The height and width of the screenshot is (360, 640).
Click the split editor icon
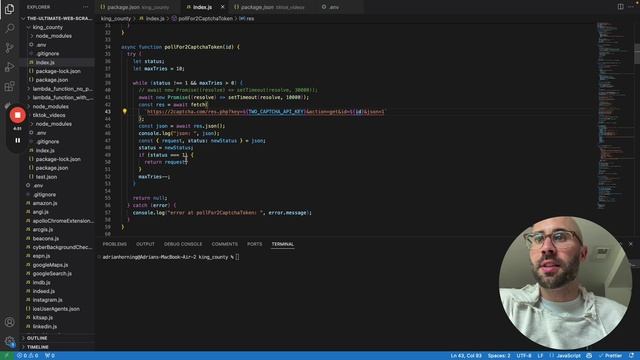[x=620, y=7]
